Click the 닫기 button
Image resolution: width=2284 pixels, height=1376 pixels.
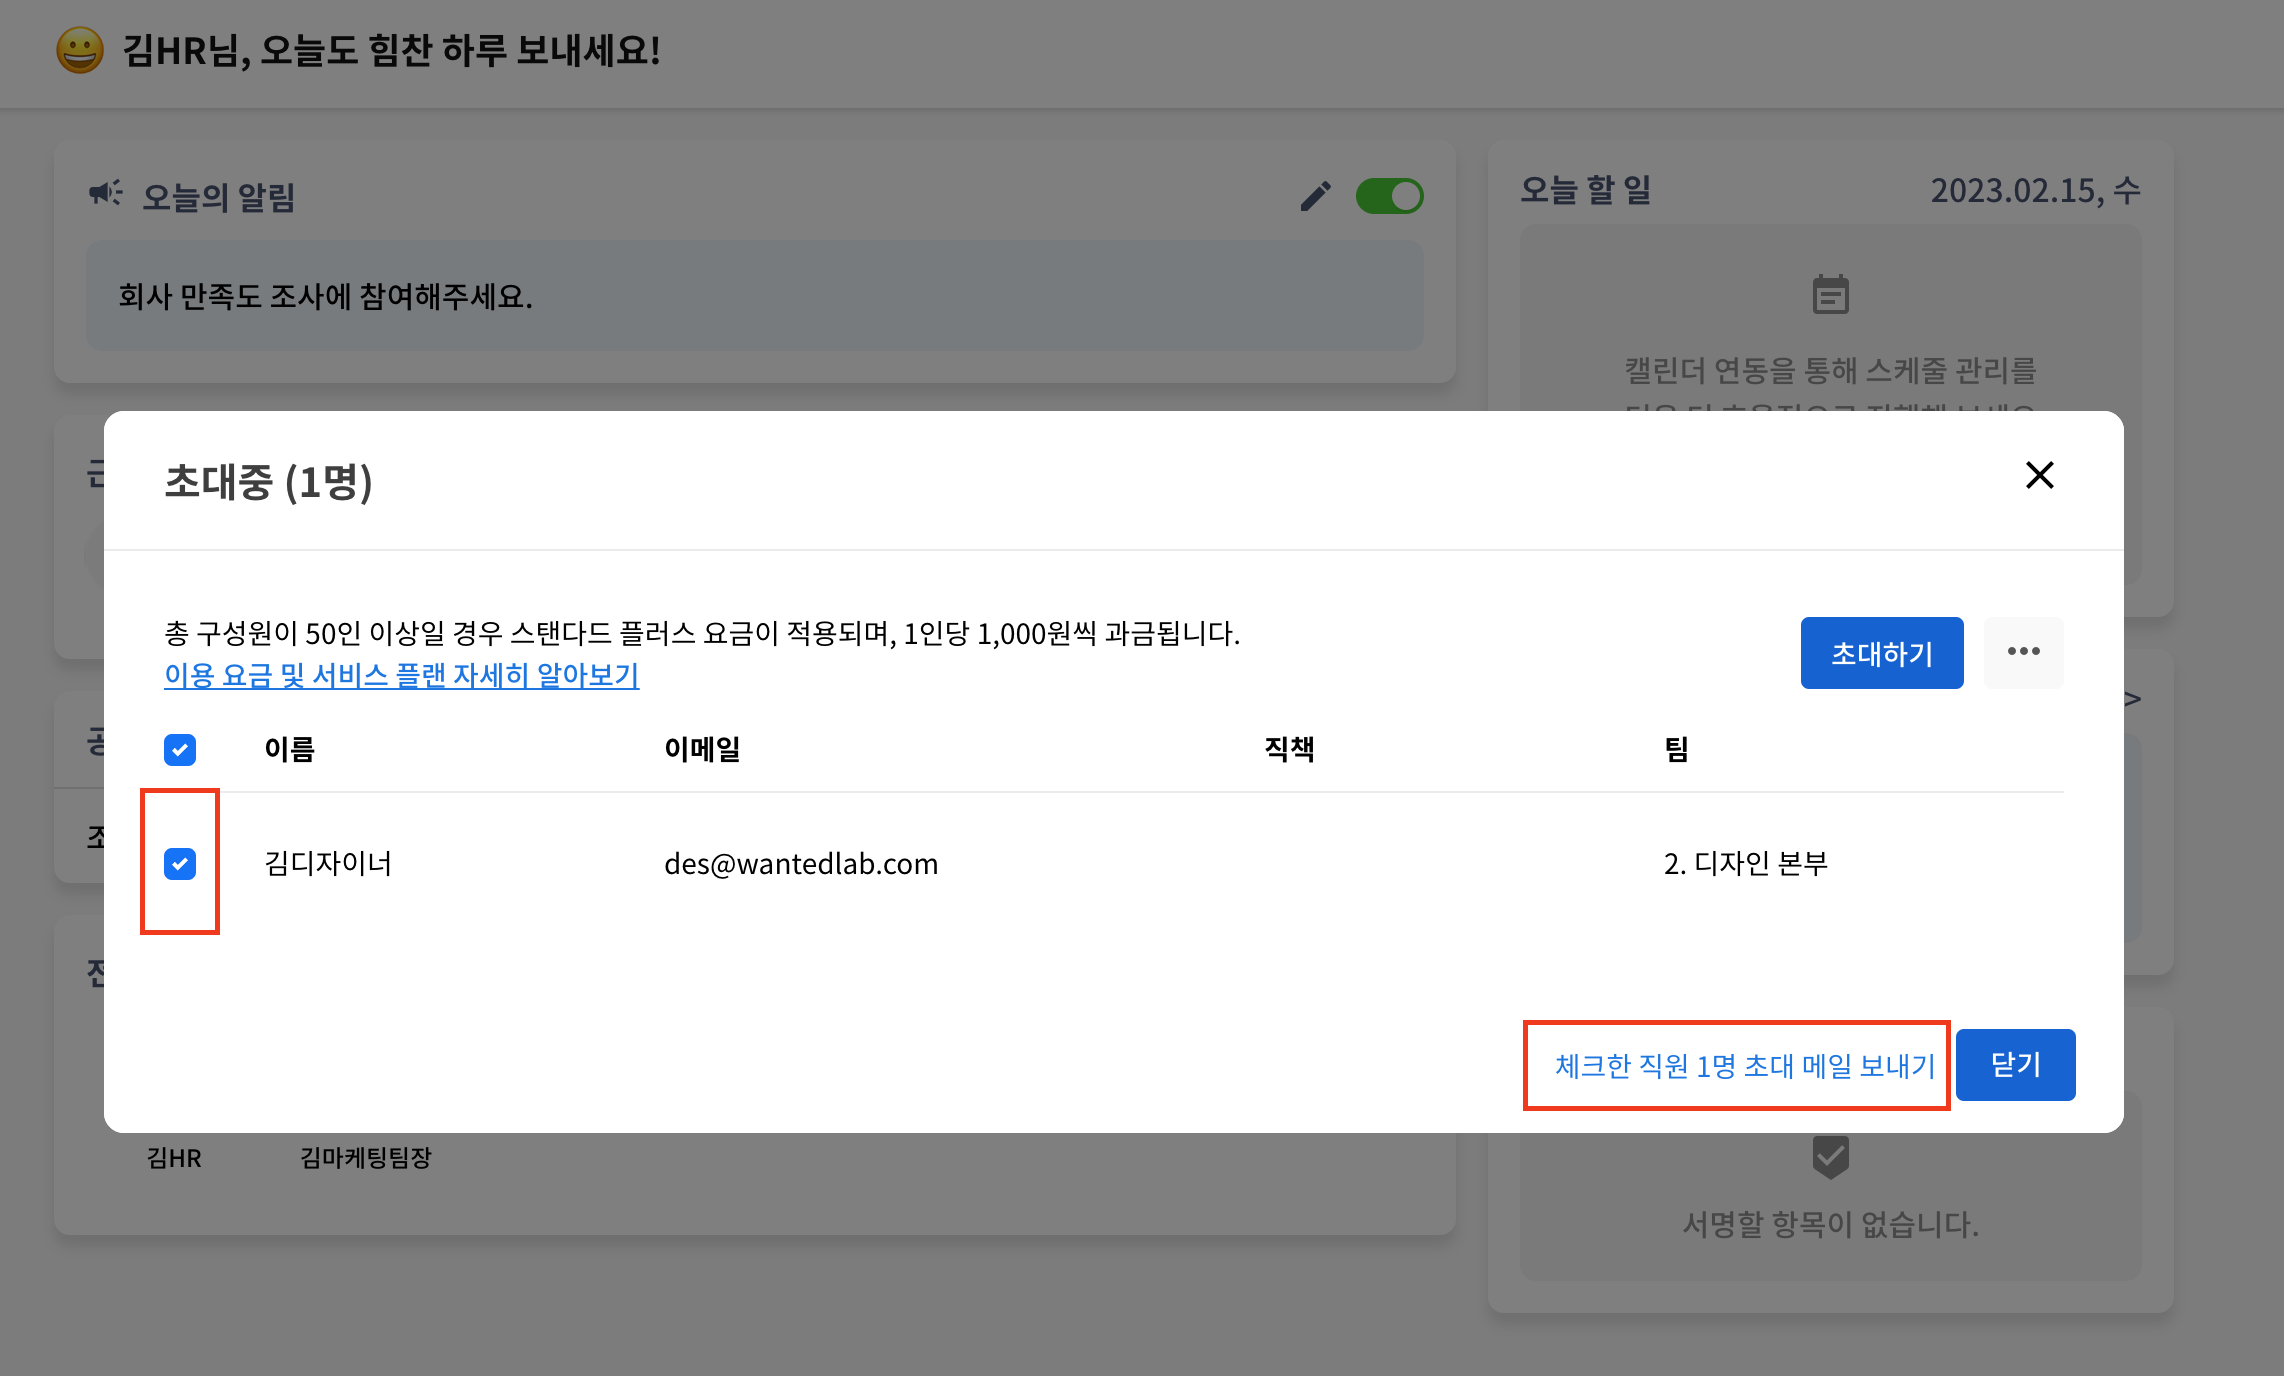click(2015, 1065)
